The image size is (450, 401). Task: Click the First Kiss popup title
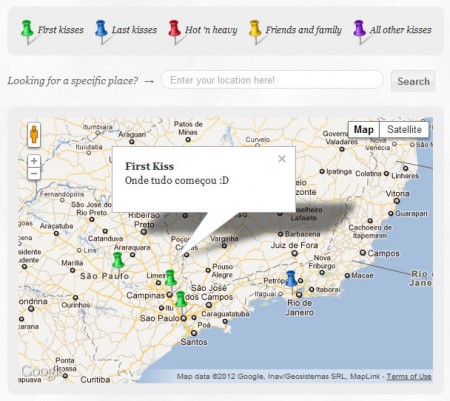[x=149, y=166]
